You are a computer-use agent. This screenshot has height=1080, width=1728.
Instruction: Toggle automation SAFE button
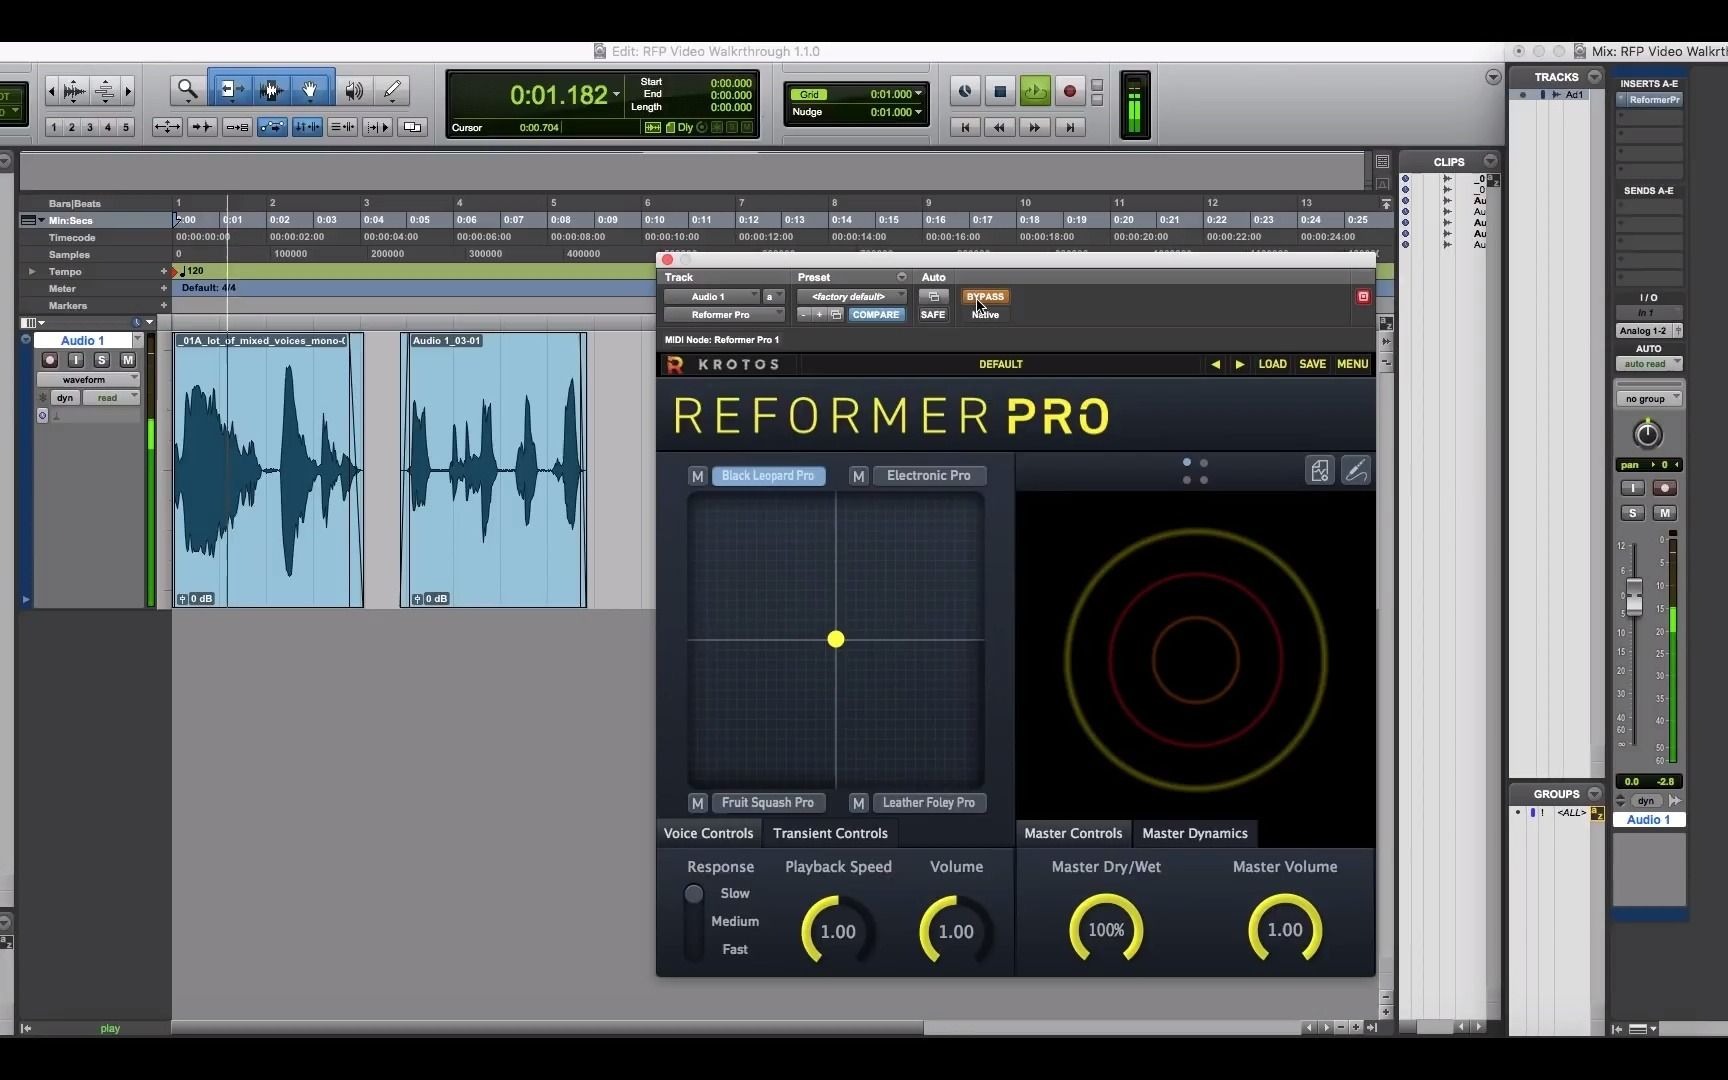pos(933,315)
